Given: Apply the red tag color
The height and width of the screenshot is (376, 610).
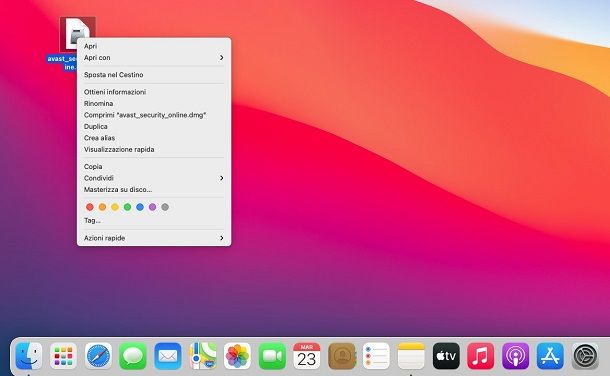Looking at the screenshot, I should click(89, 207).
